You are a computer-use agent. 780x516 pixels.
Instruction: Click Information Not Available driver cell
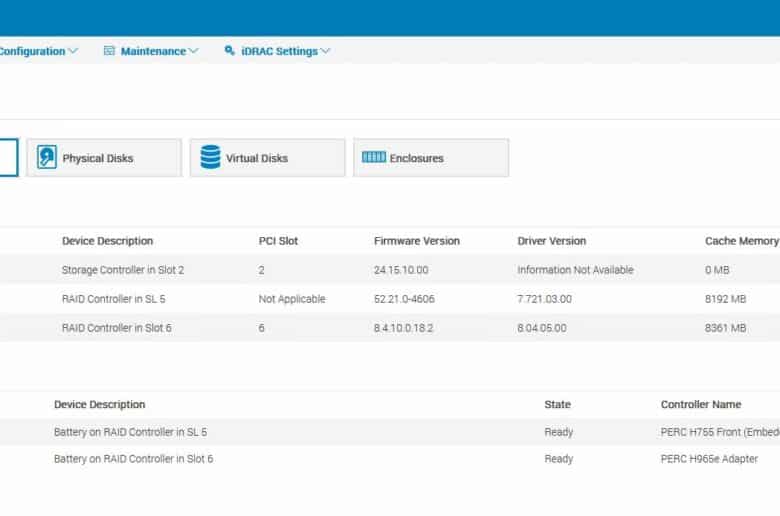point(576,270)
